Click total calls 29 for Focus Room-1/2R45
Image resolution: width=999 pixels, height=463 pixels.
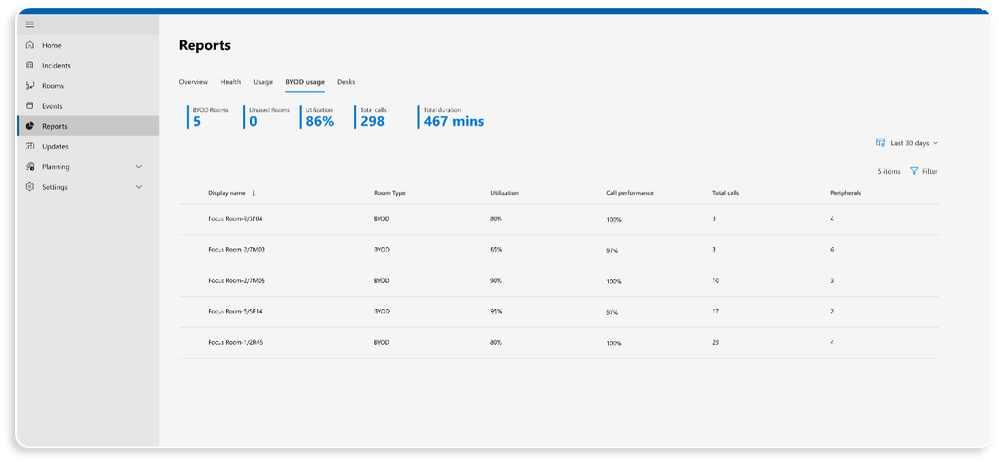[715, 342]
